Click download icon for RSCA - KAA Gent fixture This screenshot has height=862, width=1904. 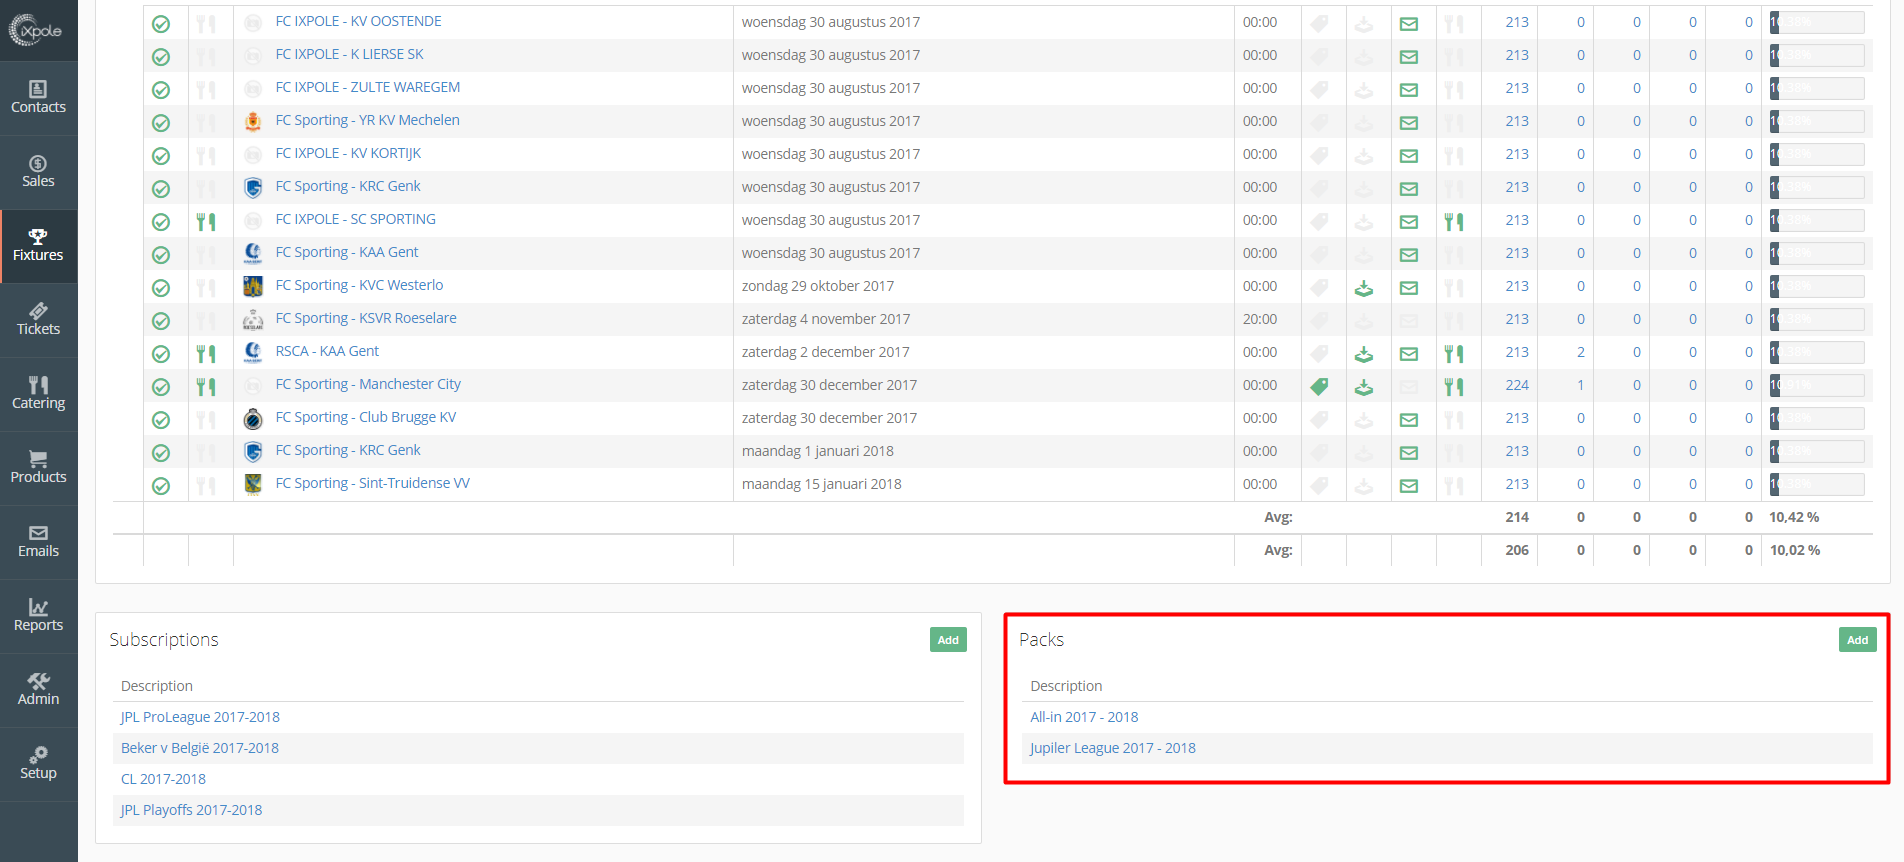click(x=1364, y=355)
